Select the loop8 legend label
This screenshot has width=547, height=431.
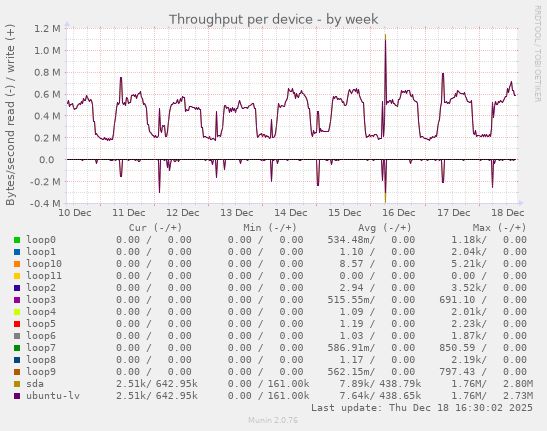41,359
